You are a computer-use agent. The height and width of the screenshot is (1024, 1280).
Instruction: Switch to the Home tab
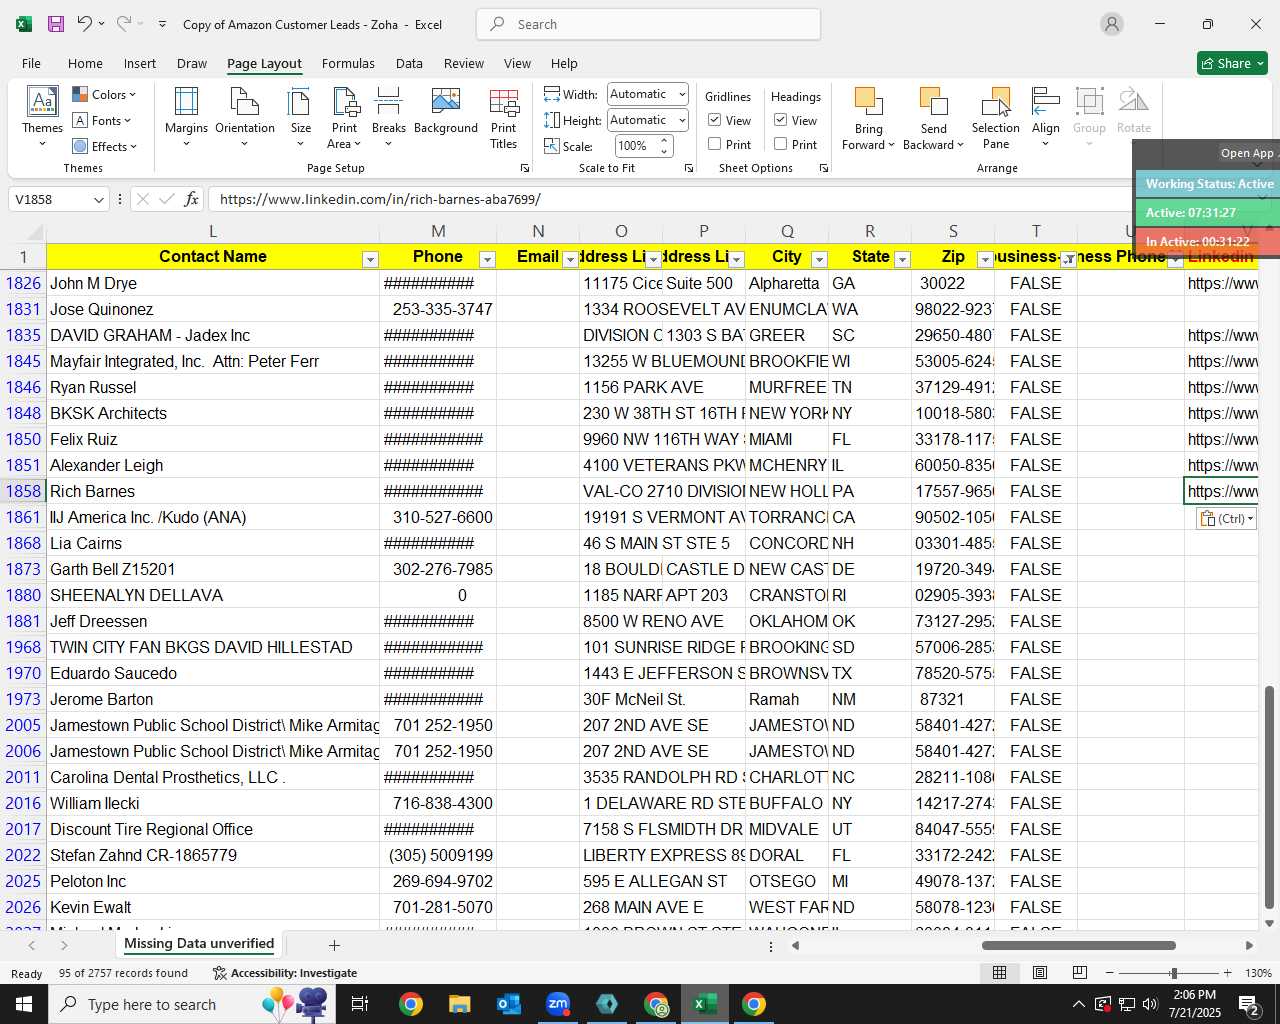[x=85, y=63]
